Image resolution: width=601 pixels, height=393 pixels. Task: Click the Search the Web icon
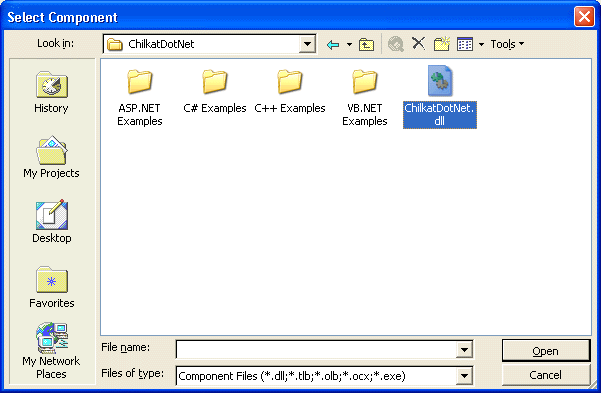click(x=395, y=44)
